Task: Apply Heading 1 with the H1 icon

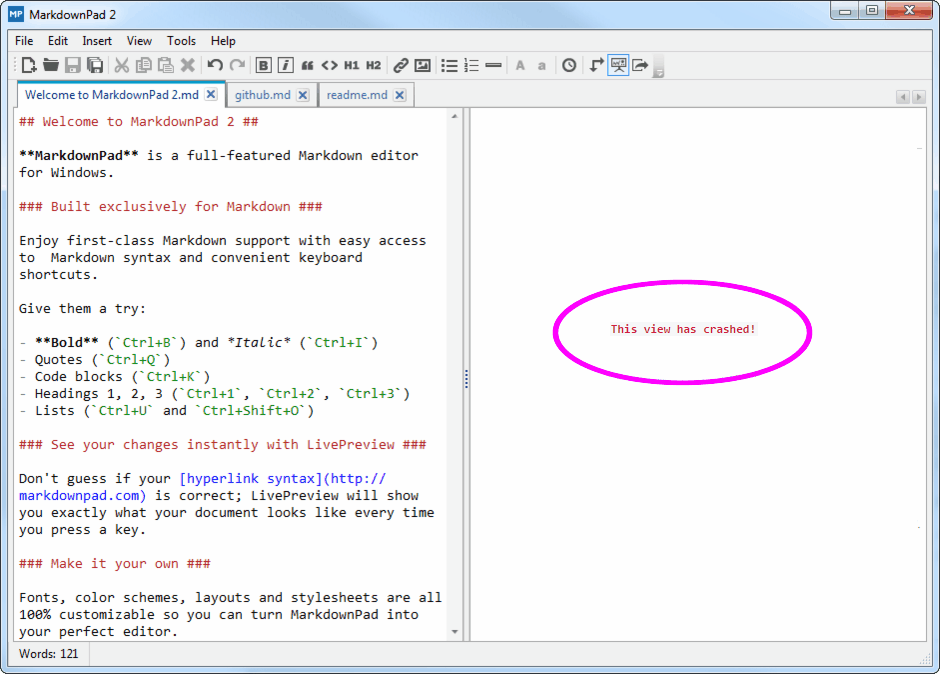Action: (x=351, y=65)
